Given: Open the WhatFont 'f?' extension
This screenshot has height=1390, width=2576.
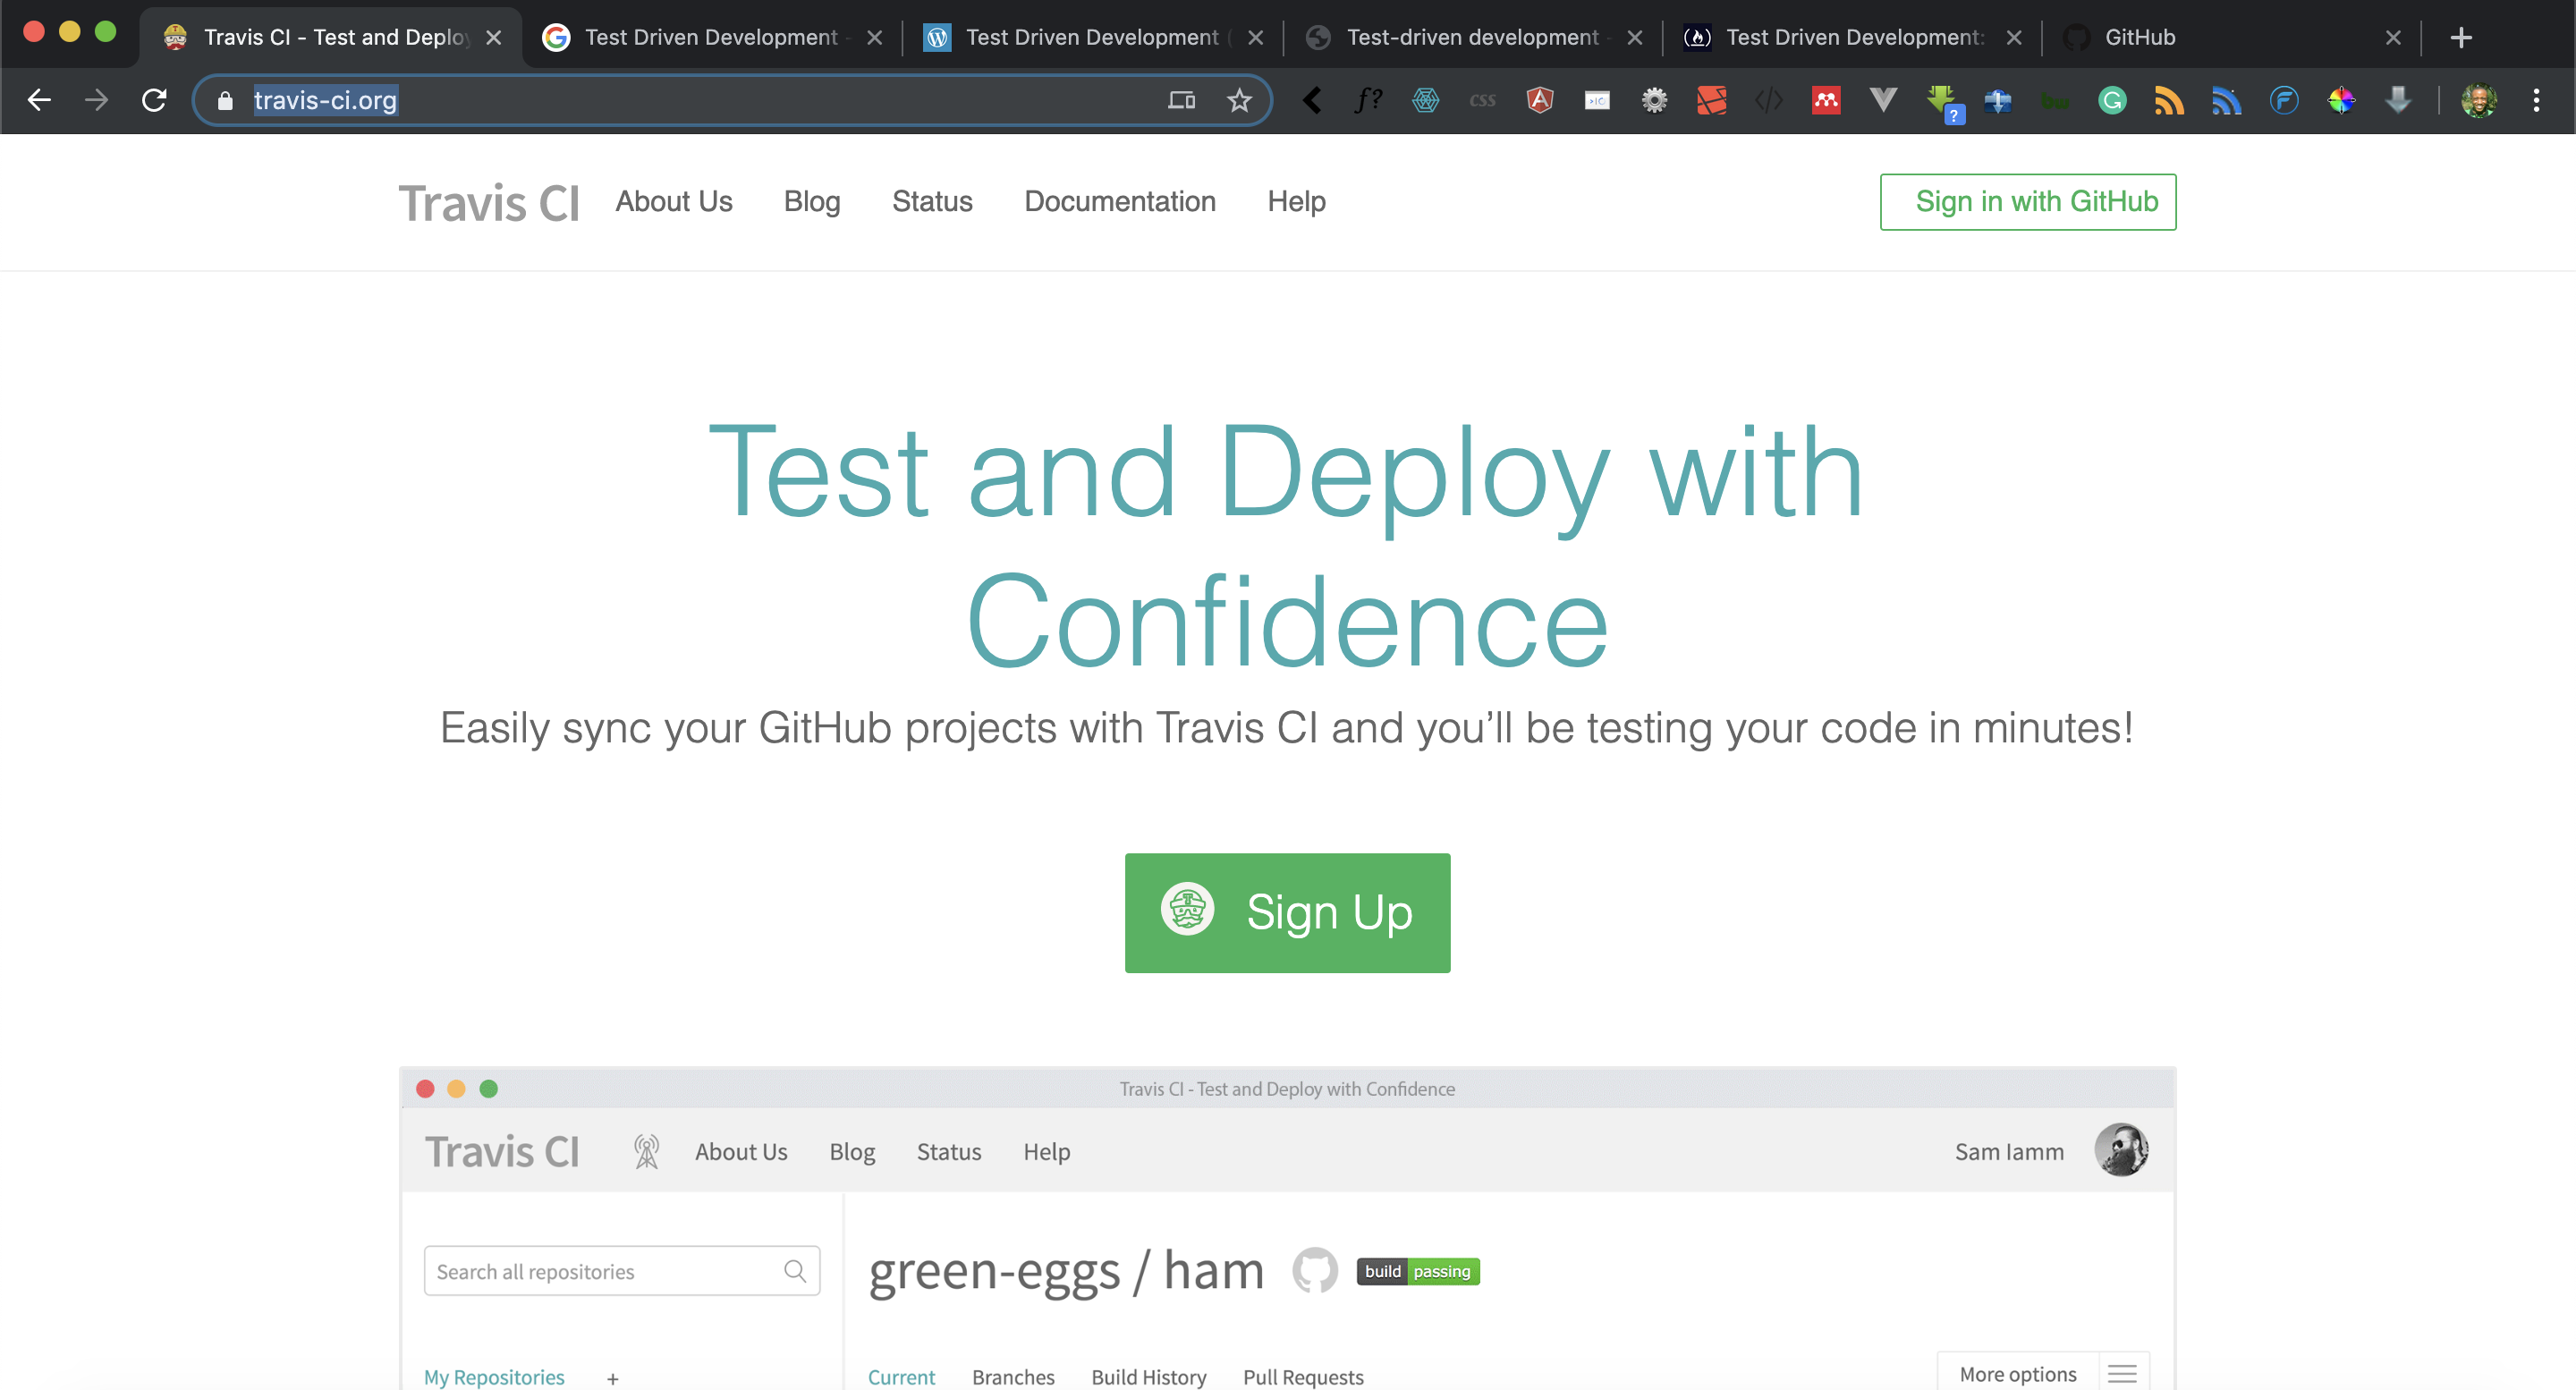Looking at the screenshot, I should tap(1368, 100).
